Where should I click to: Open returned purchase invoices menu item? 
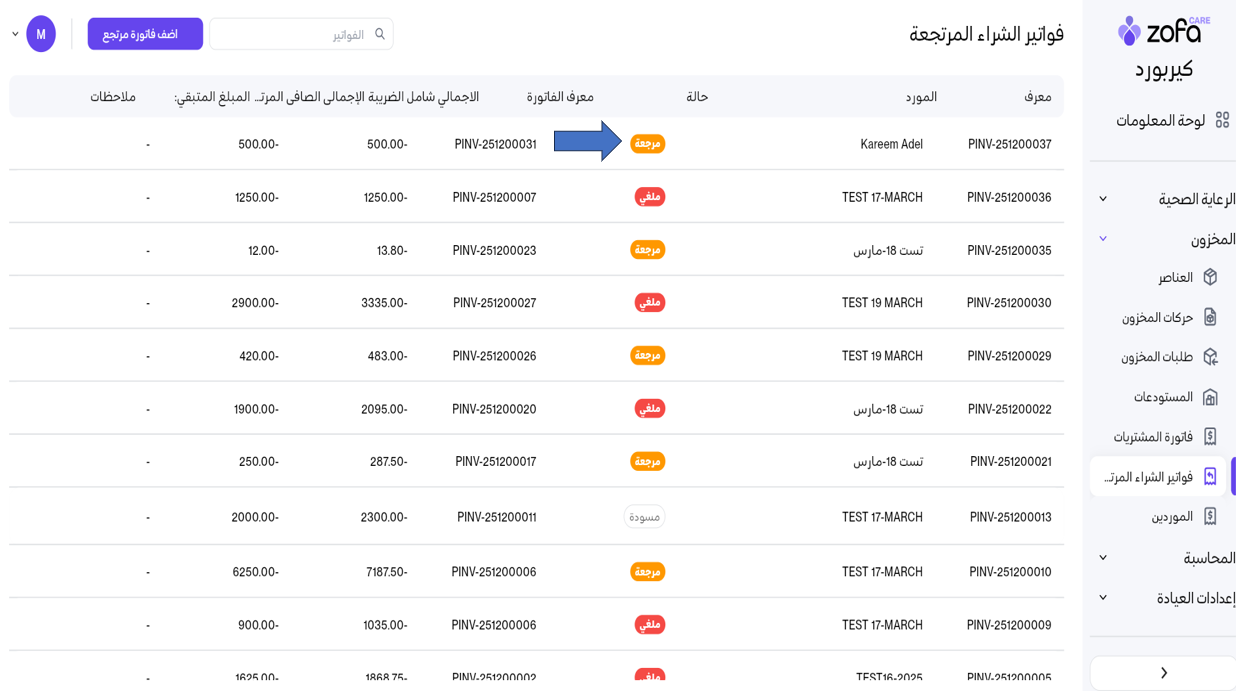coord(1150,477)
